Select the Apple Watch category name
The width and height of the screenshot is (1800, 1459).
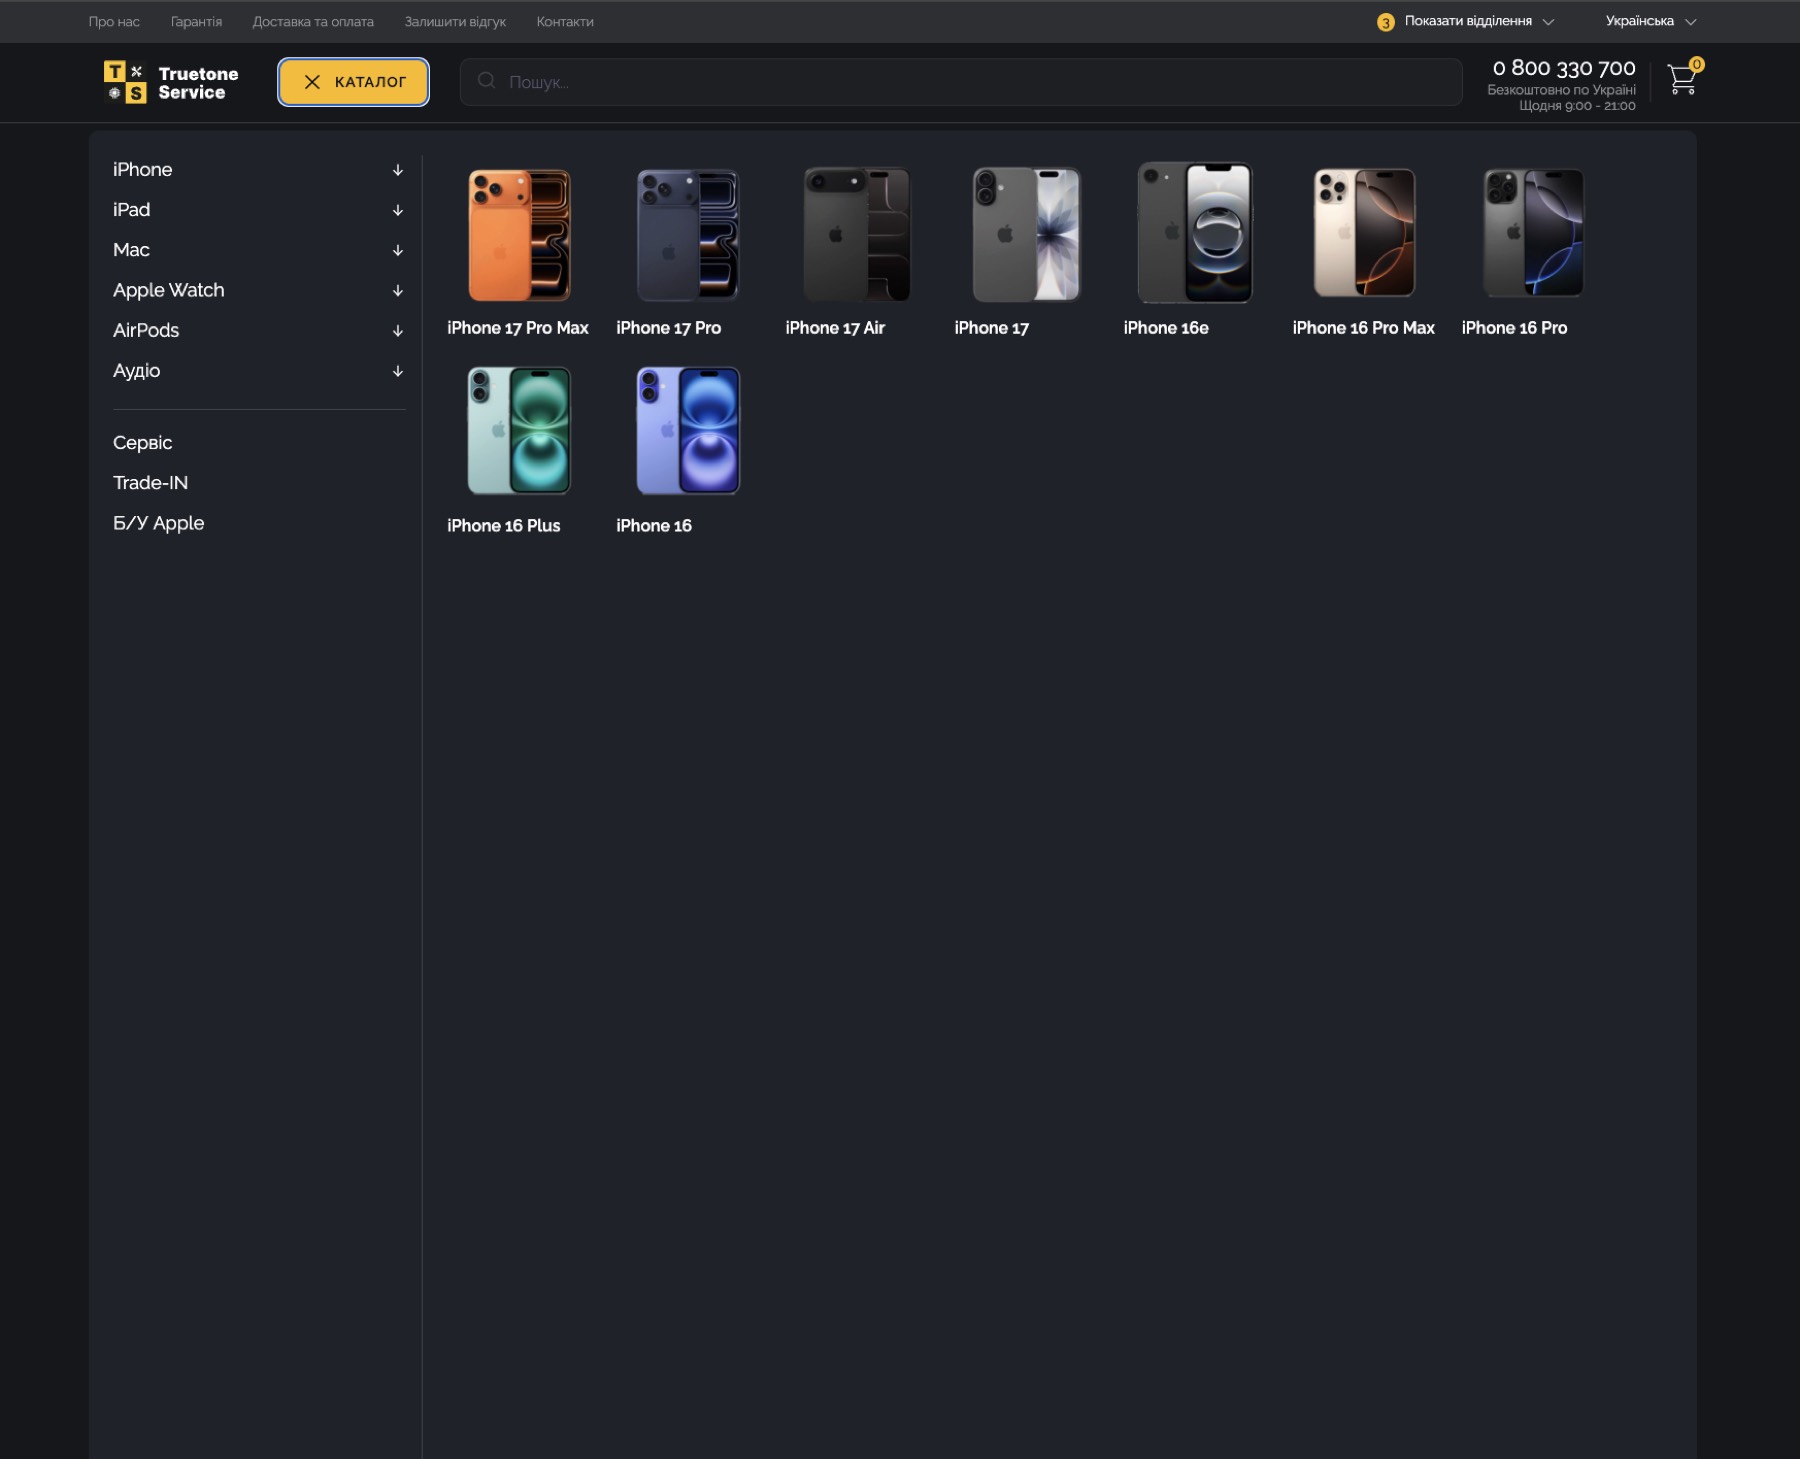point(169,290)
